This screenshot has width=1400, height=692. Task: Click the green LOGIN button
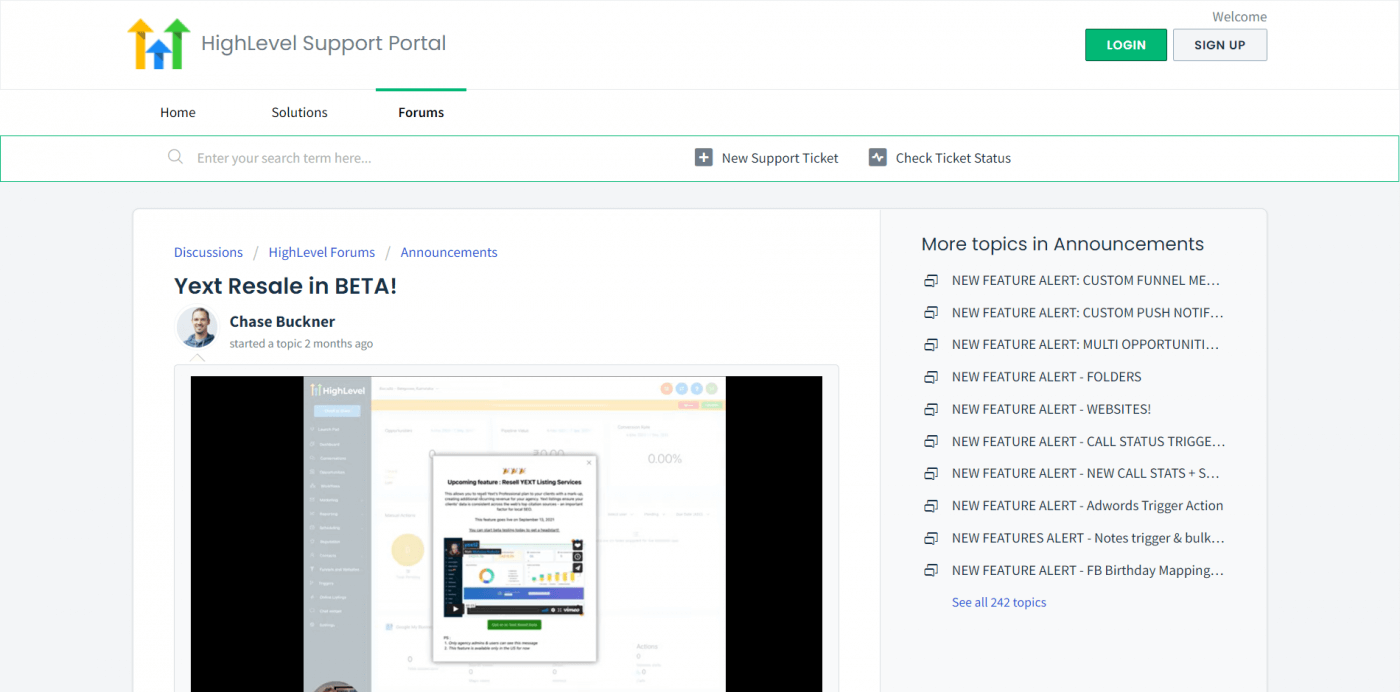pyautogui.click(x=1126, y=45)
